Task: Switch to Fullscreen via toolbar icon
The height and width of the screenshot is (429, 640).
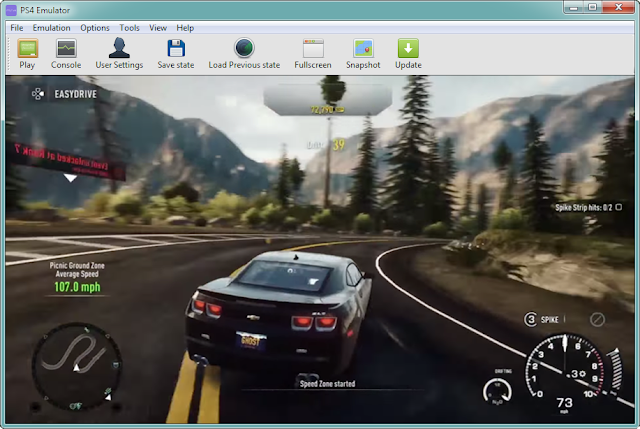Action: click(313, 49)
